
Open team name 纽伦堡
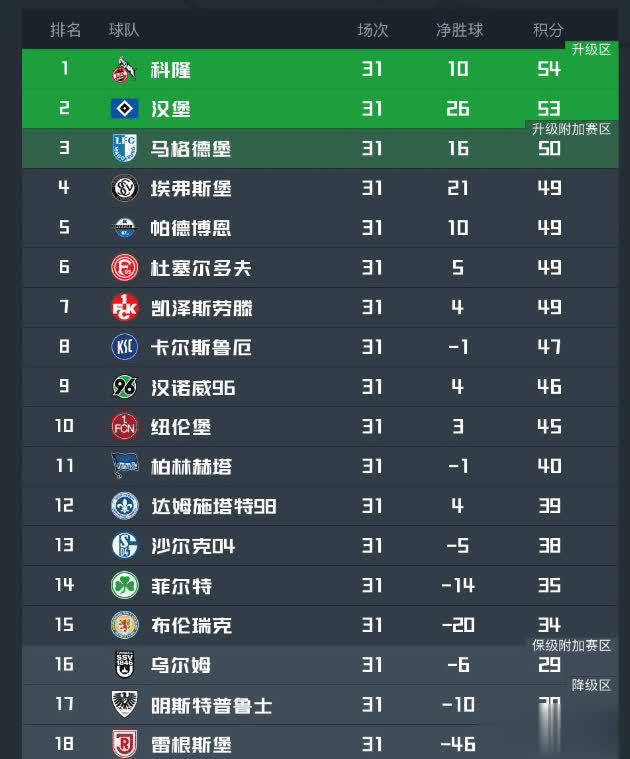coord(180,427)
